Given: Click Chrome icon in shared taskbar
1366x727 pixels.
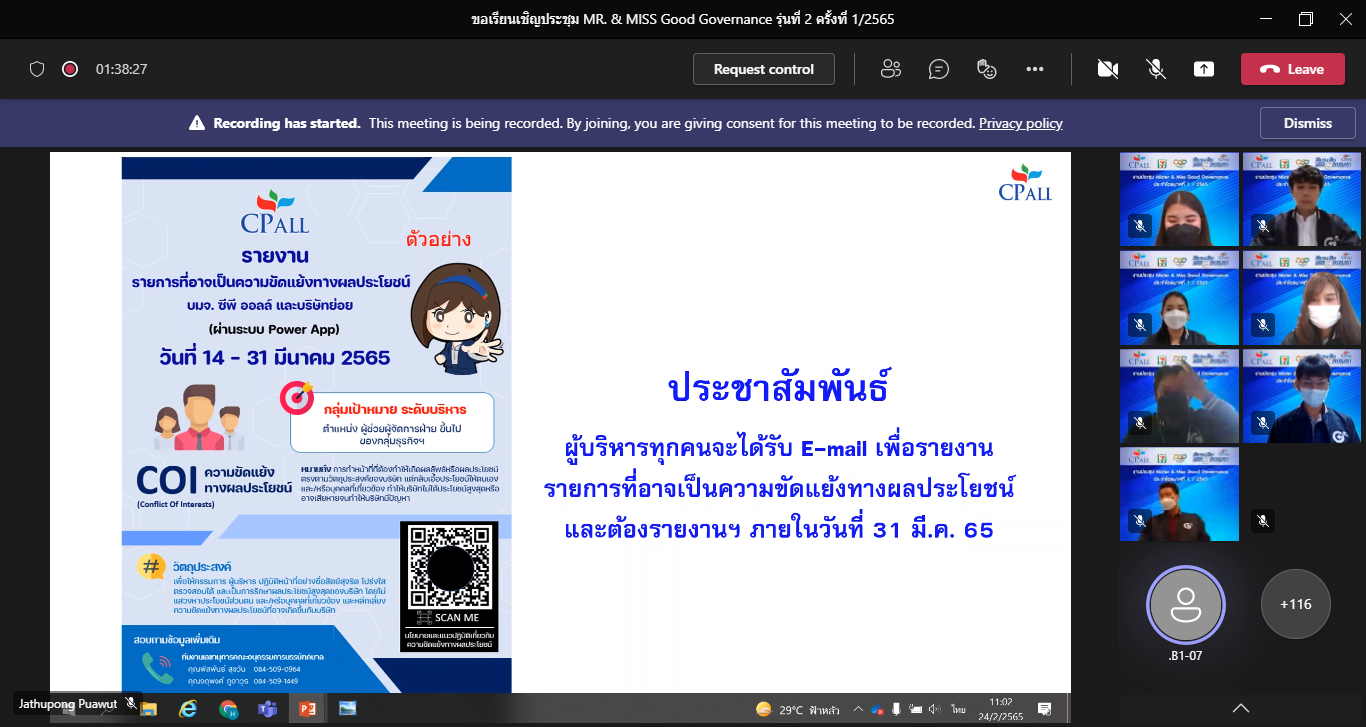Looking at the screenshot, I should (228, 709).
